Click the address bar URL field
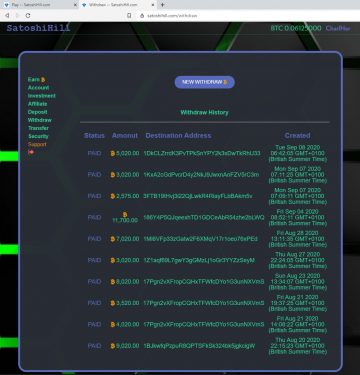This screenshot has width=360, height=375. (x=247, y=16)
